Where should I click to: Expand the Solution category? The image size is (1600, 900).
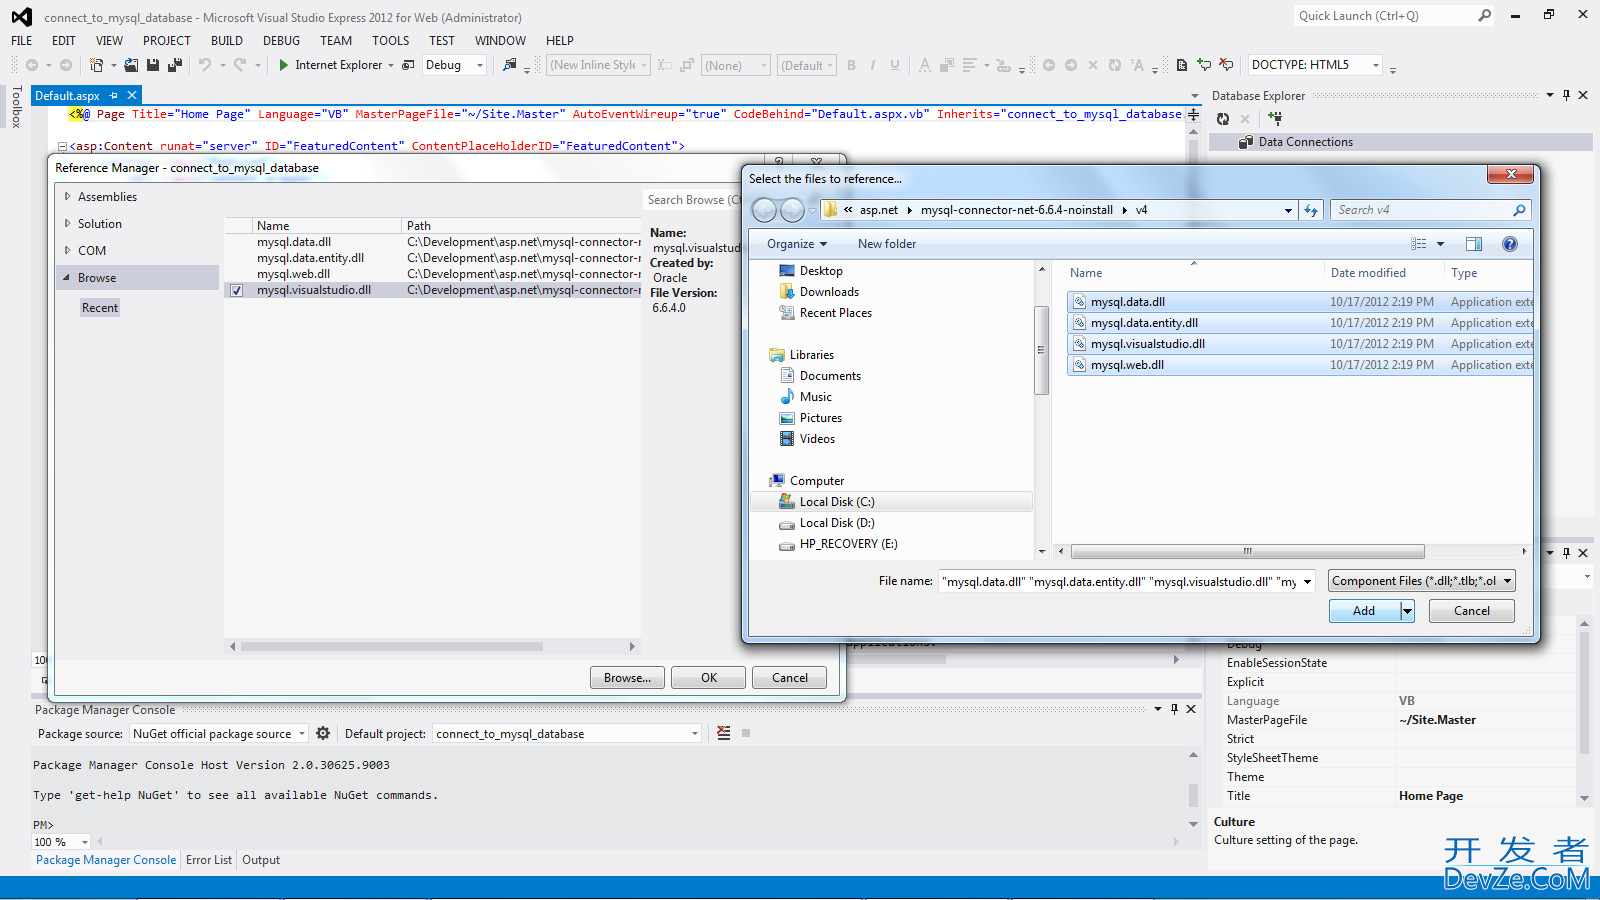(x=67, y=223)
